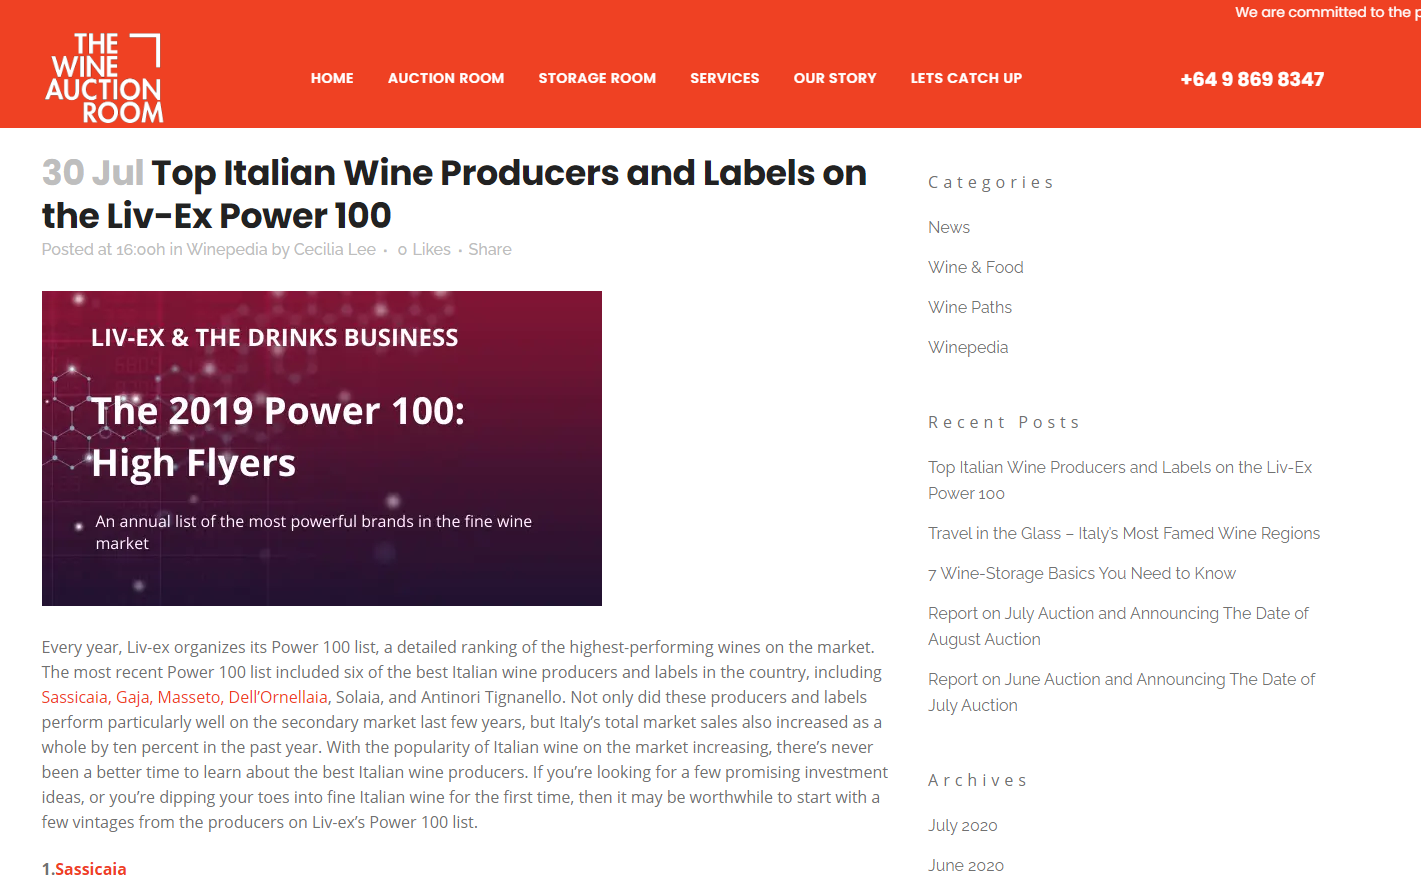The width and height of the screenshot is (1421, 892).
Task: Call phone number +64 9 869 8347
Action: 1252,79
